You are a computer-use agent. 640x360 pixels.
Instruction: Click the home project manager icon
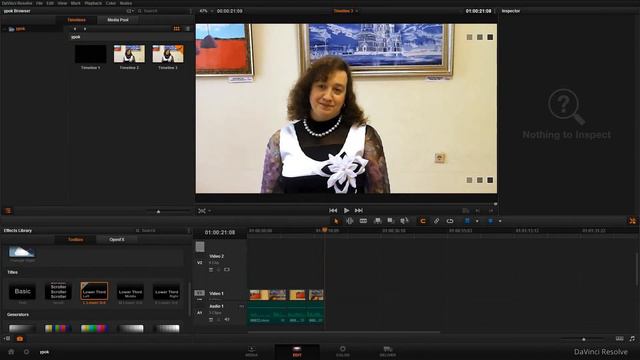(x=11, y=351)
